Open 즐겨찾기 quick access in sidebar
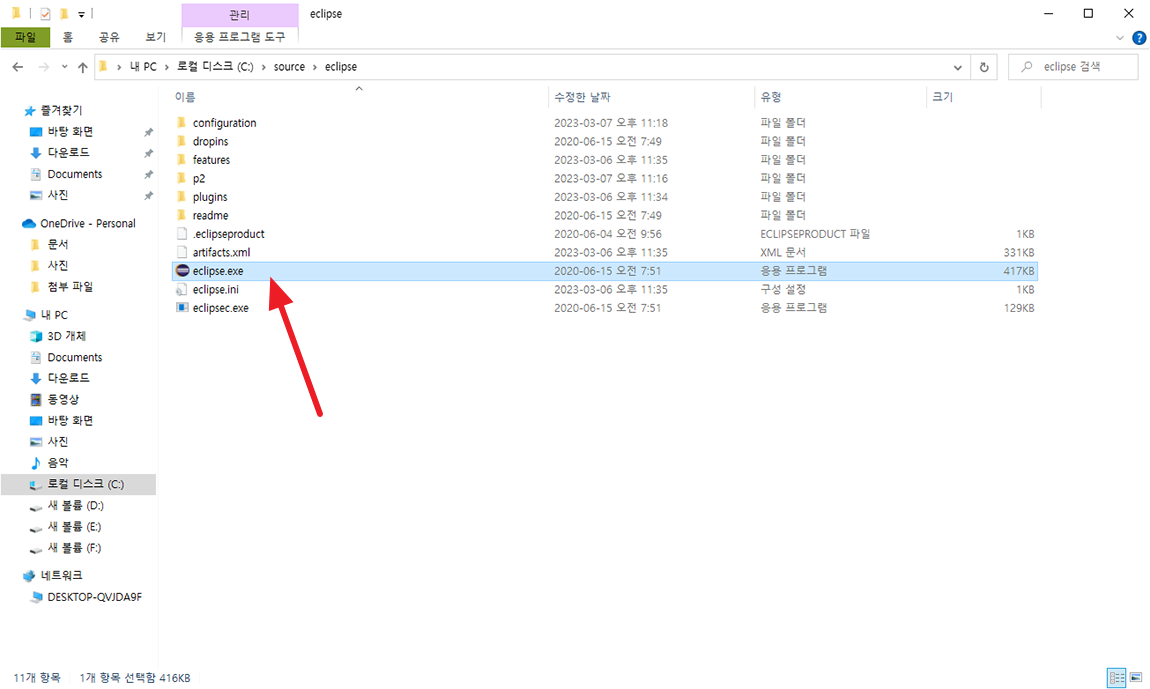Image resolution: width=1150 pixels, height=689 pixels. click(61, 110)
